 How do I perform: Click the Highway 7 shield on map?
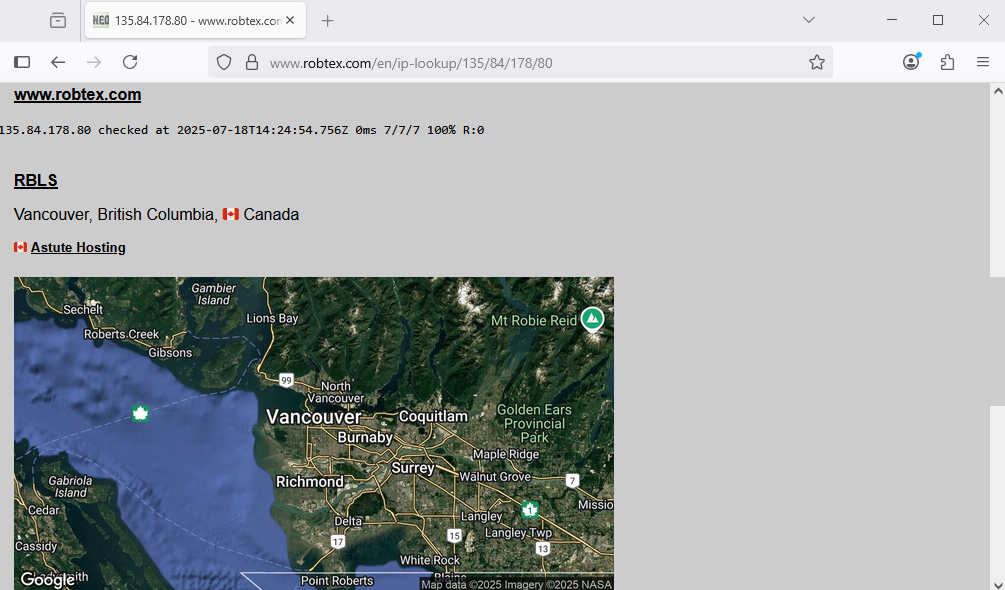(x=572, y=480)
